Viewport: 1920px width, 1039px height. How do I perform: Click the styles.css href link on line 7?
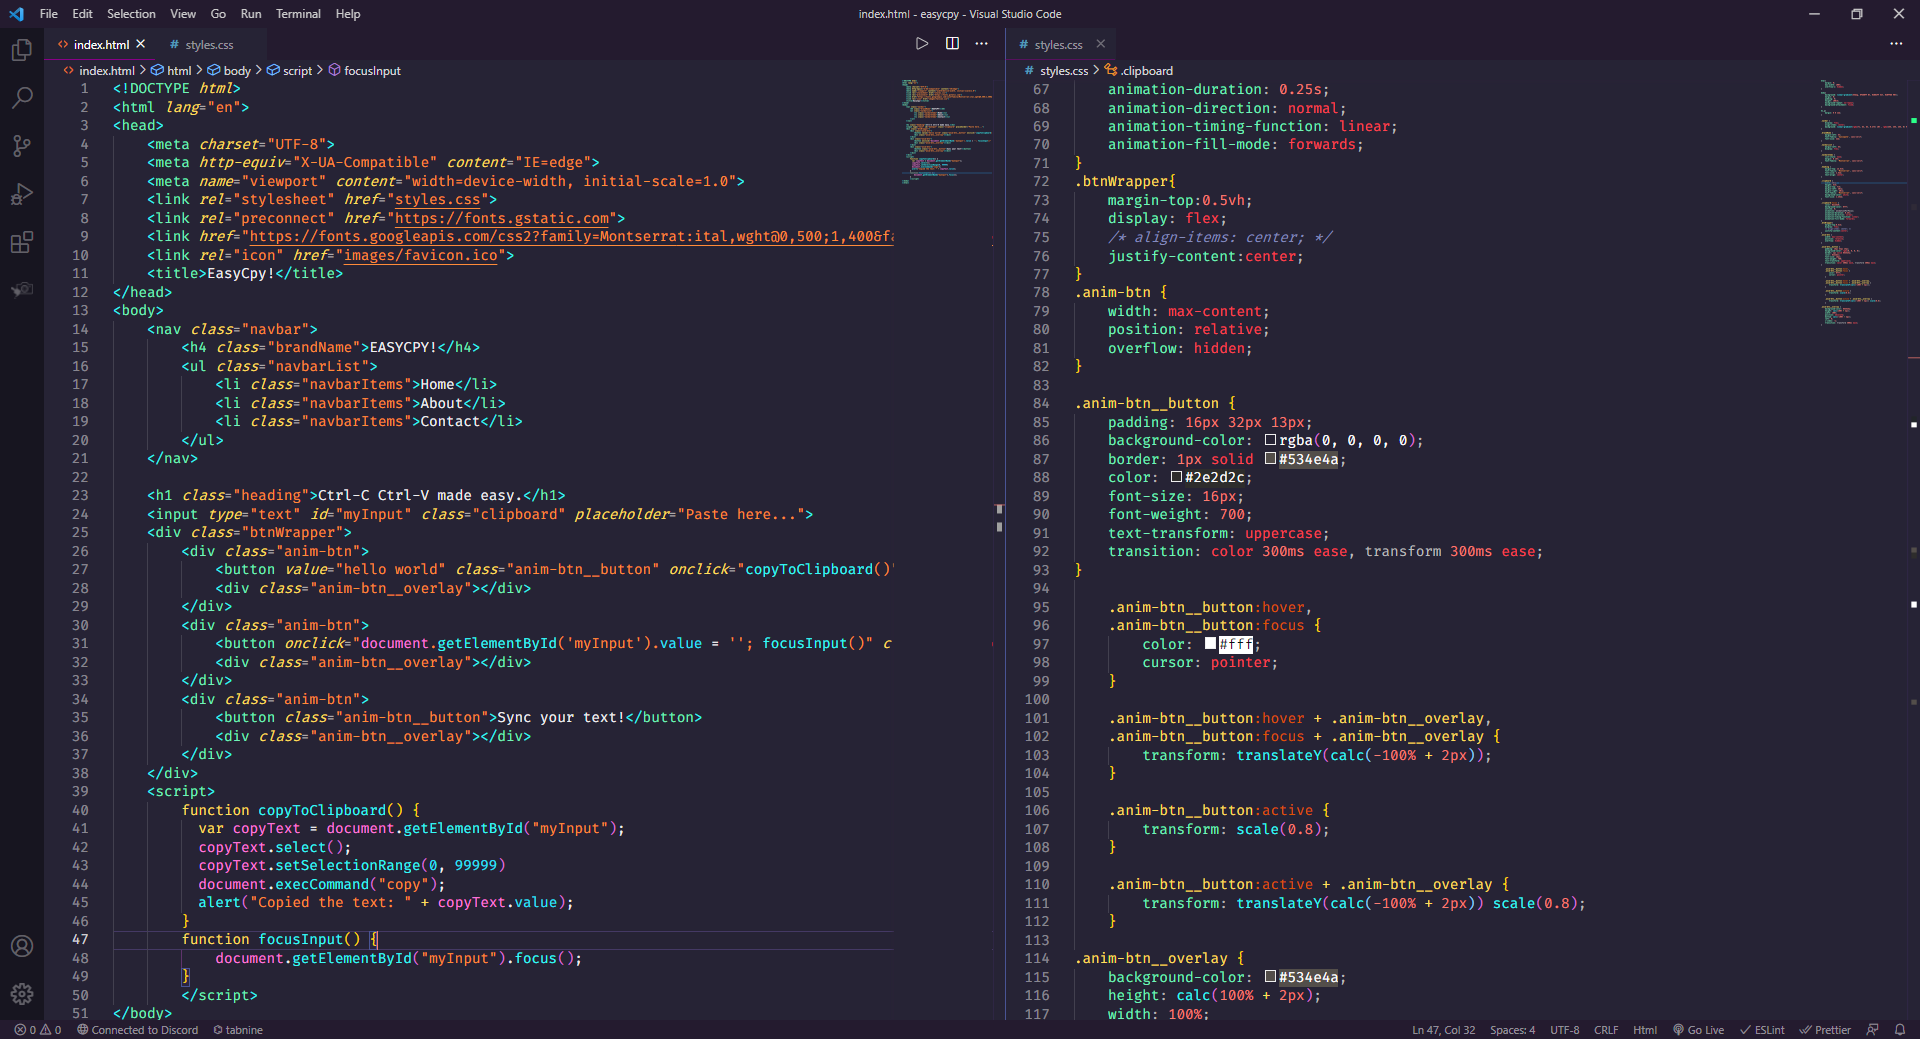(437, 200)
